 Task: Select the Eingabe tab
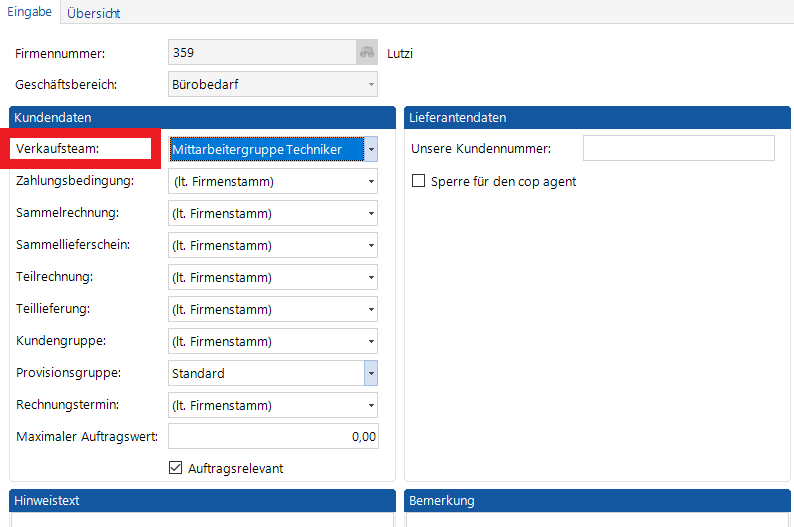(30, 12)
